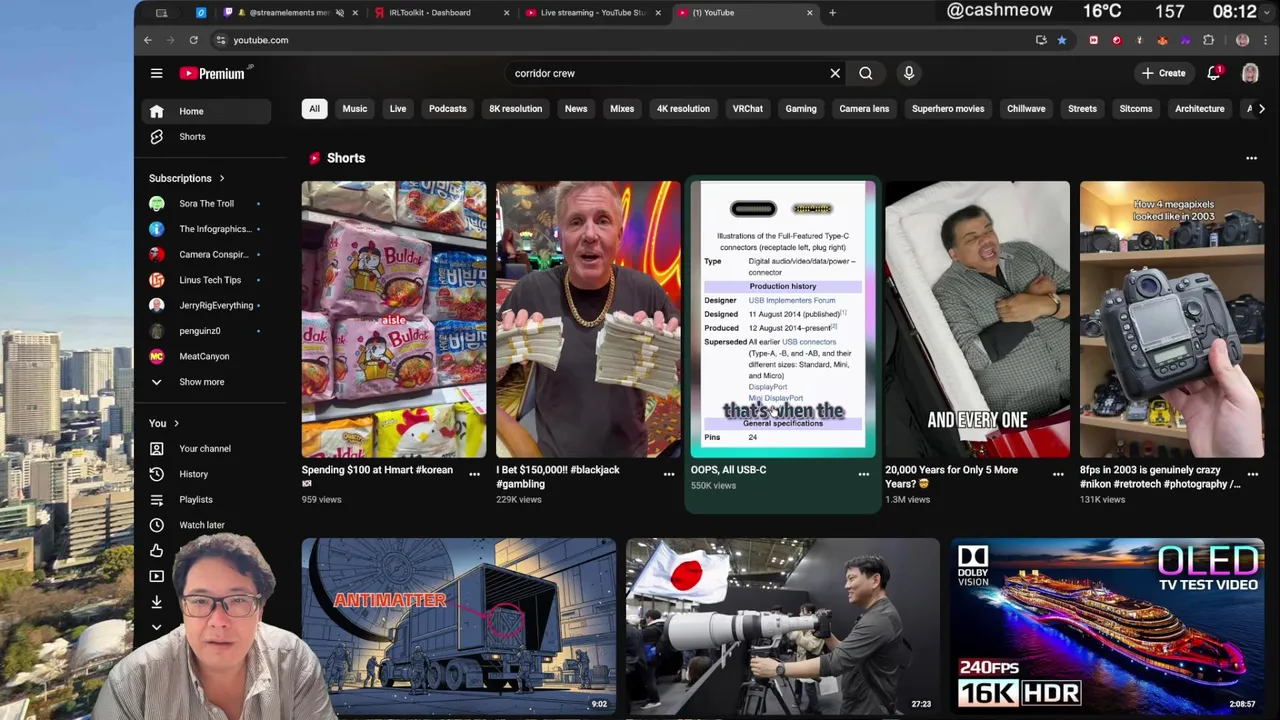Open the Shorts shelf three-dot menu
1280x720 pixels.
(1251, 158)
